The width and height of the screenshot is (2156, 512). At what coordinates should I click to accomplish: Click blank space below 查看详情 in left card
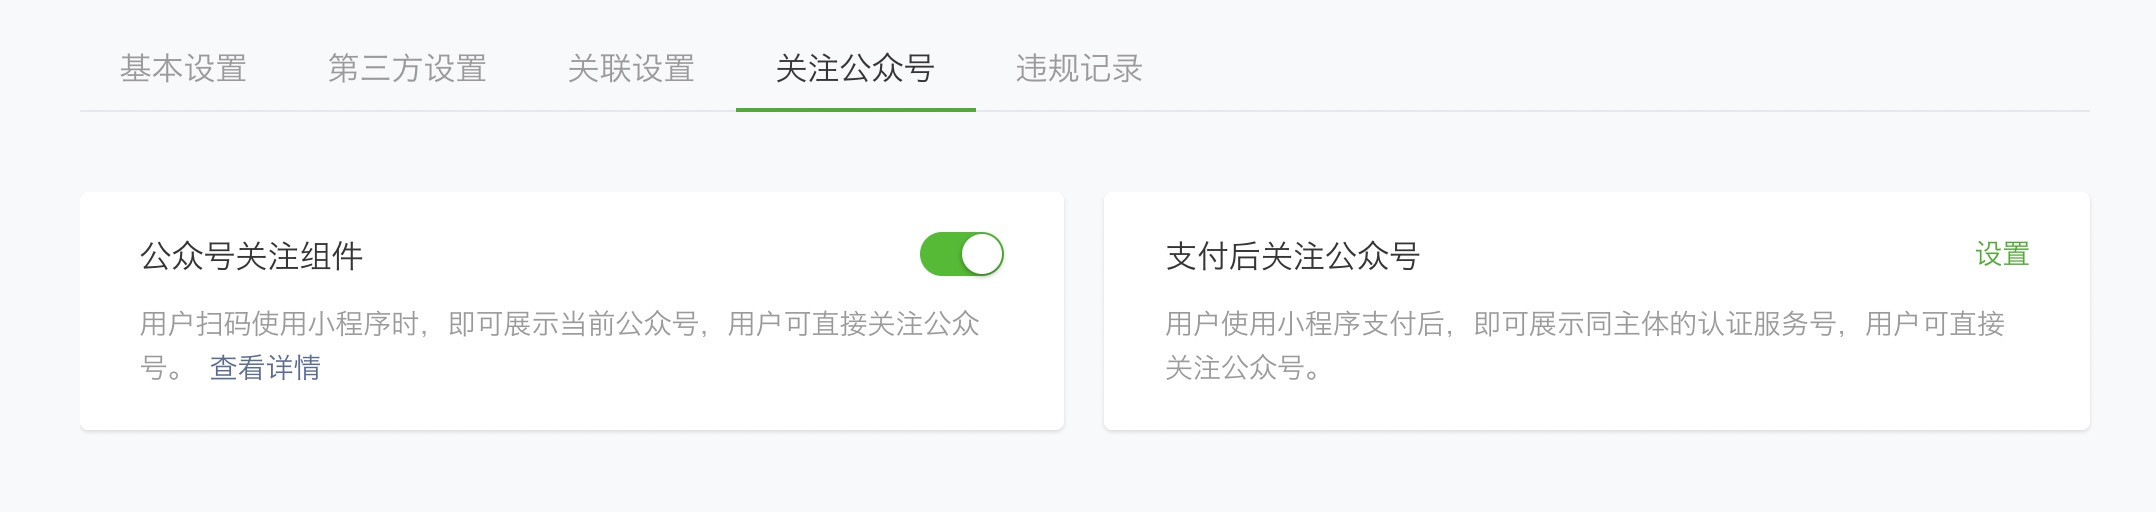[571, 408]
